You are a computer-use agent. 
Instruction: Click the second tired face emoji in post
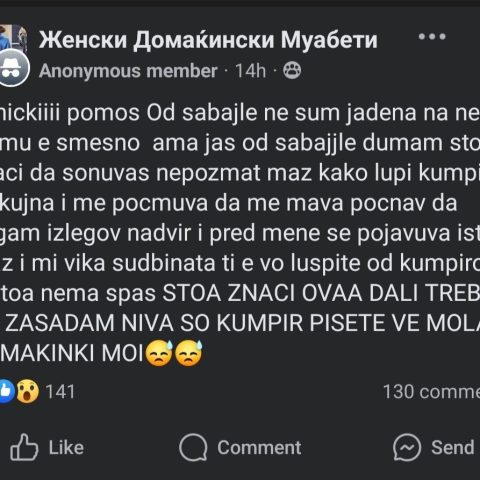pyautogui.click(x=189, y=353)
